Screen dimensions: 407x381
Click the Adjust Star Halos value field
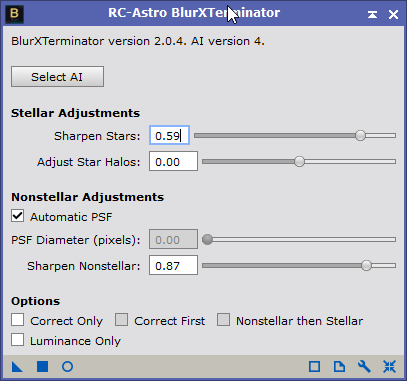click(x=173, y=161)
